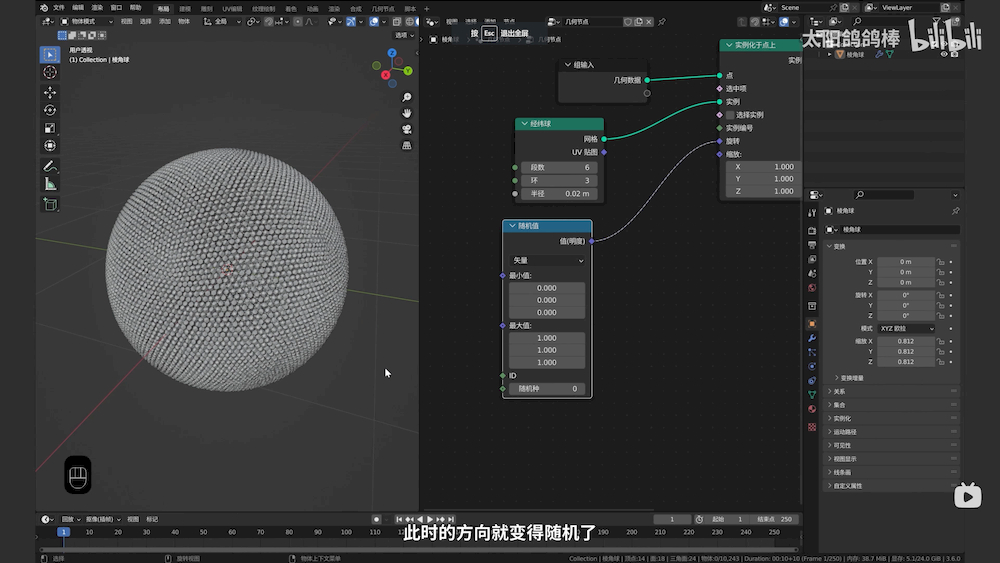
Task: Open the 添加 menu in viewport header
Action: [165, 22]
